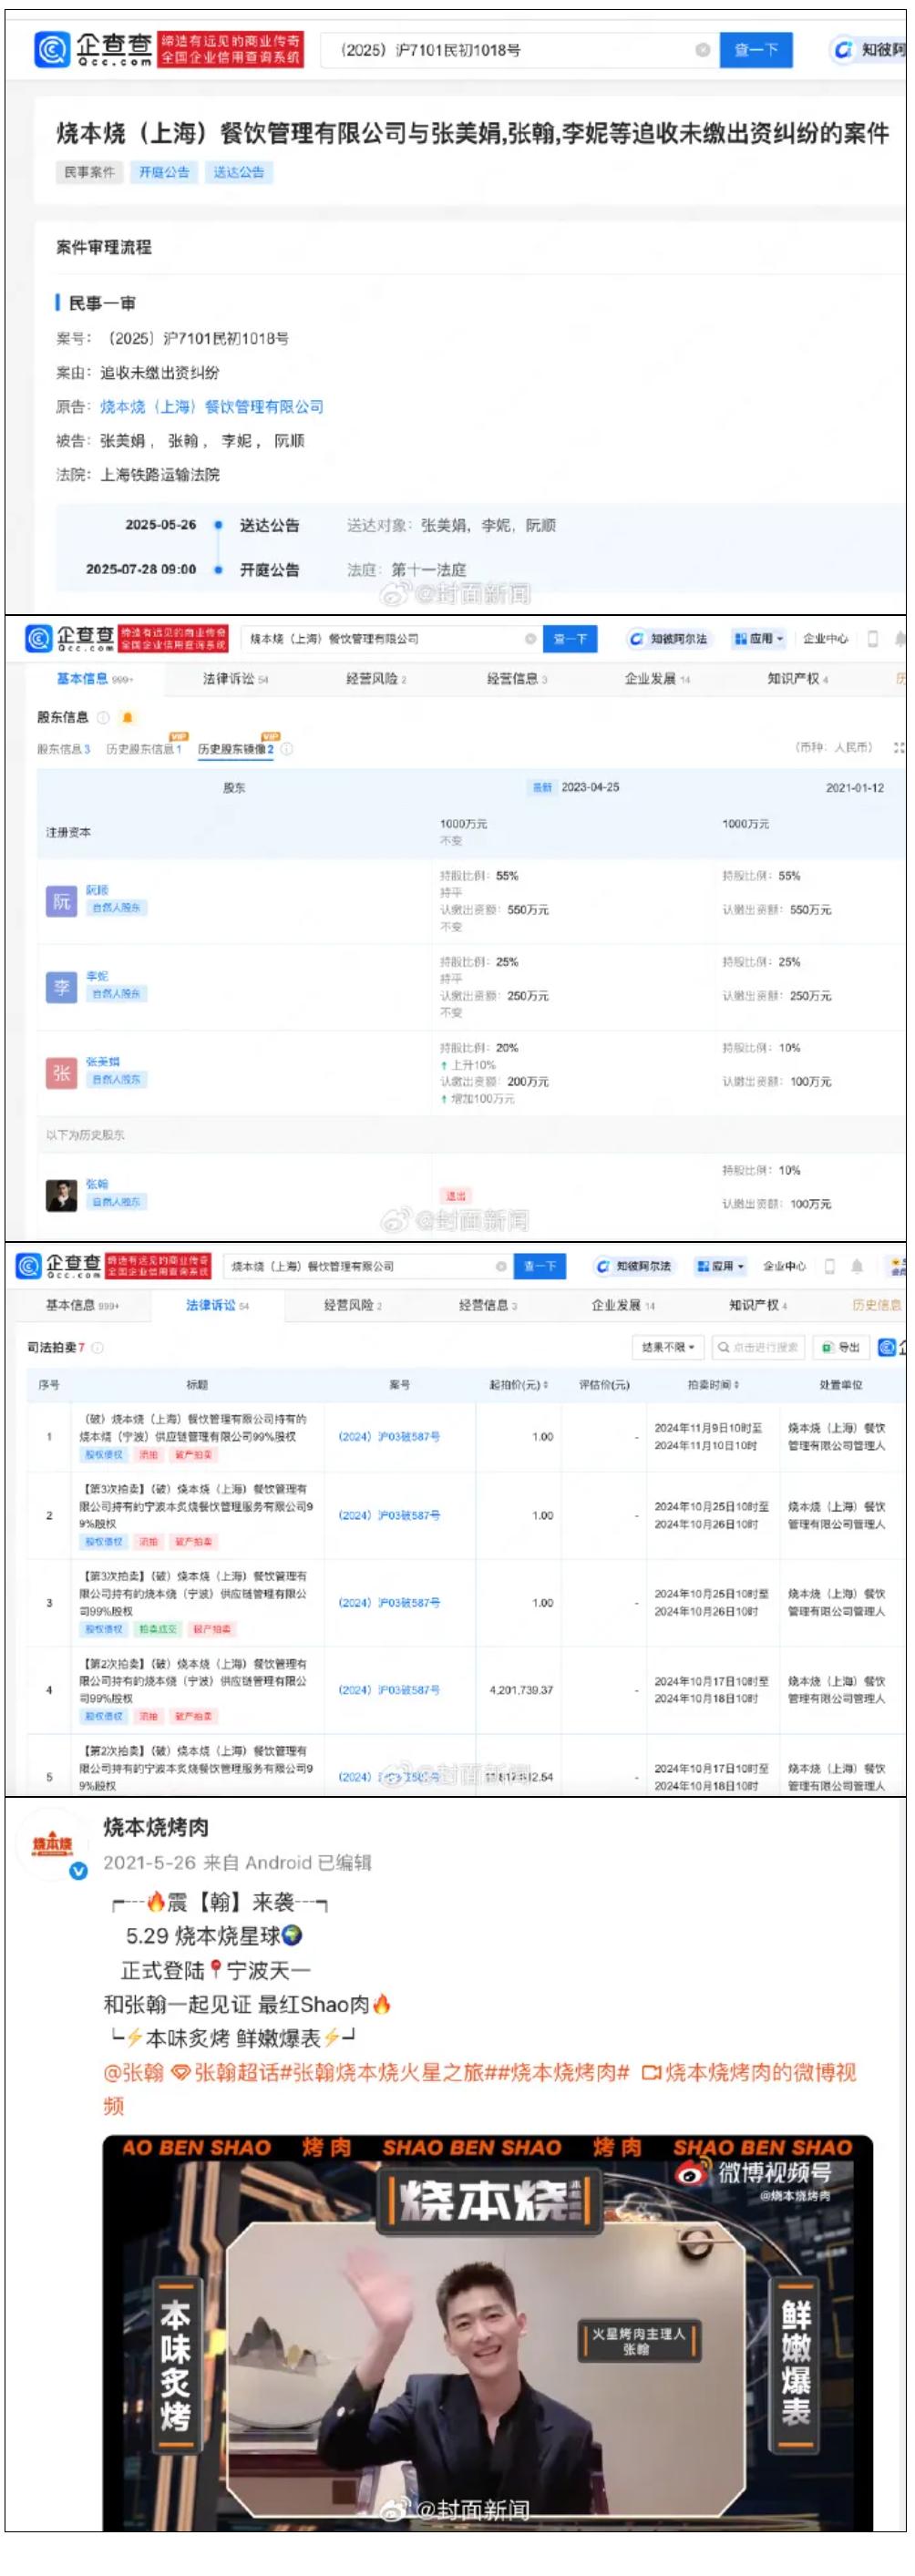Click the mobile phone icon on the shareholder page
Image resolution: width=915 pixels, height=2576 pixels.
[873, 639]
